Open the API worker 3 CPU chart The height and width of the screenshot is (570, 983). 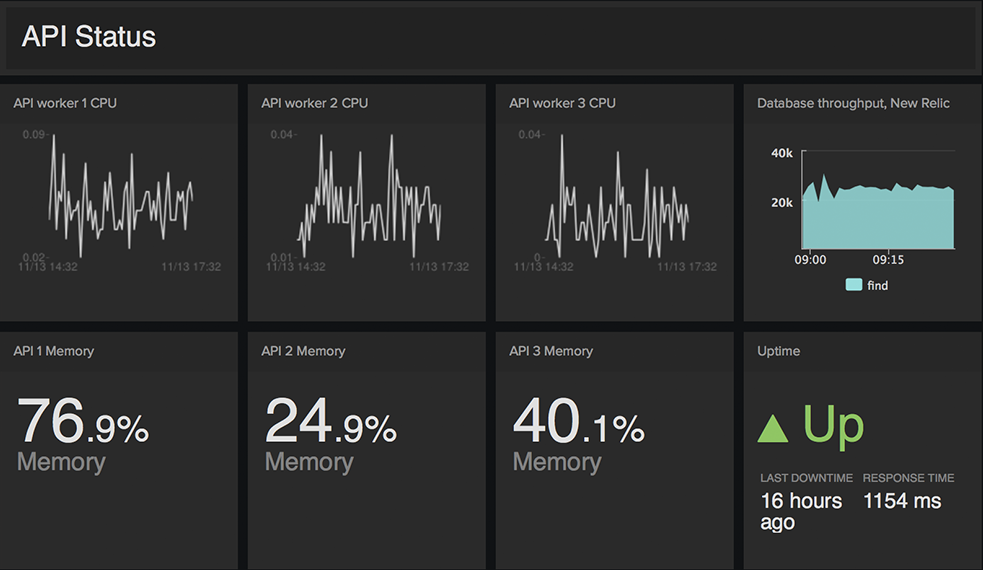click(x=616, y=197)
